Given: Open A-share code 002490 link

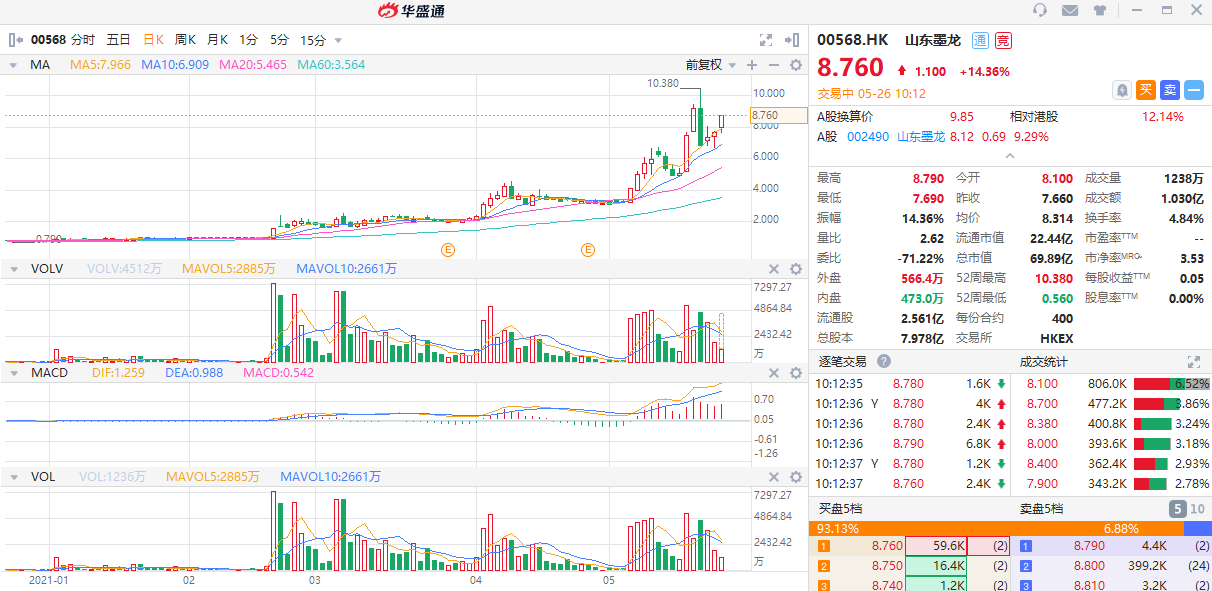Looking at the screenshot, I should point(868,137).
